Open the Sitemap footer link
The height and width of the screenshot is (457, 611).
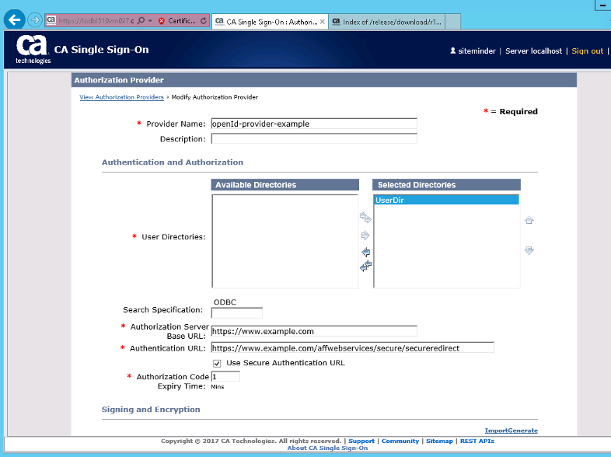(439, 441)
